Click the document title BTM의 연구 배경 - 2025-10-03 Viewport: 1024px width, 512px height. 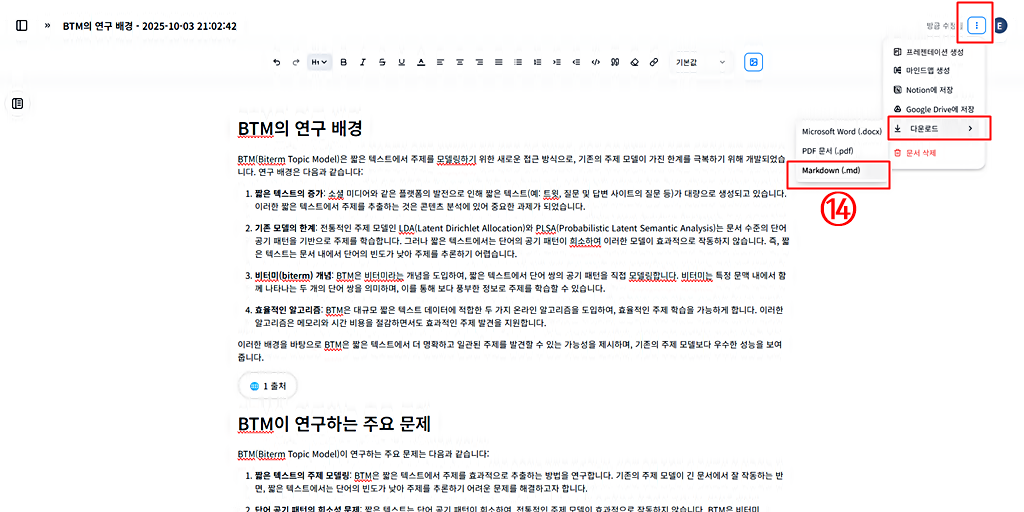150,26
